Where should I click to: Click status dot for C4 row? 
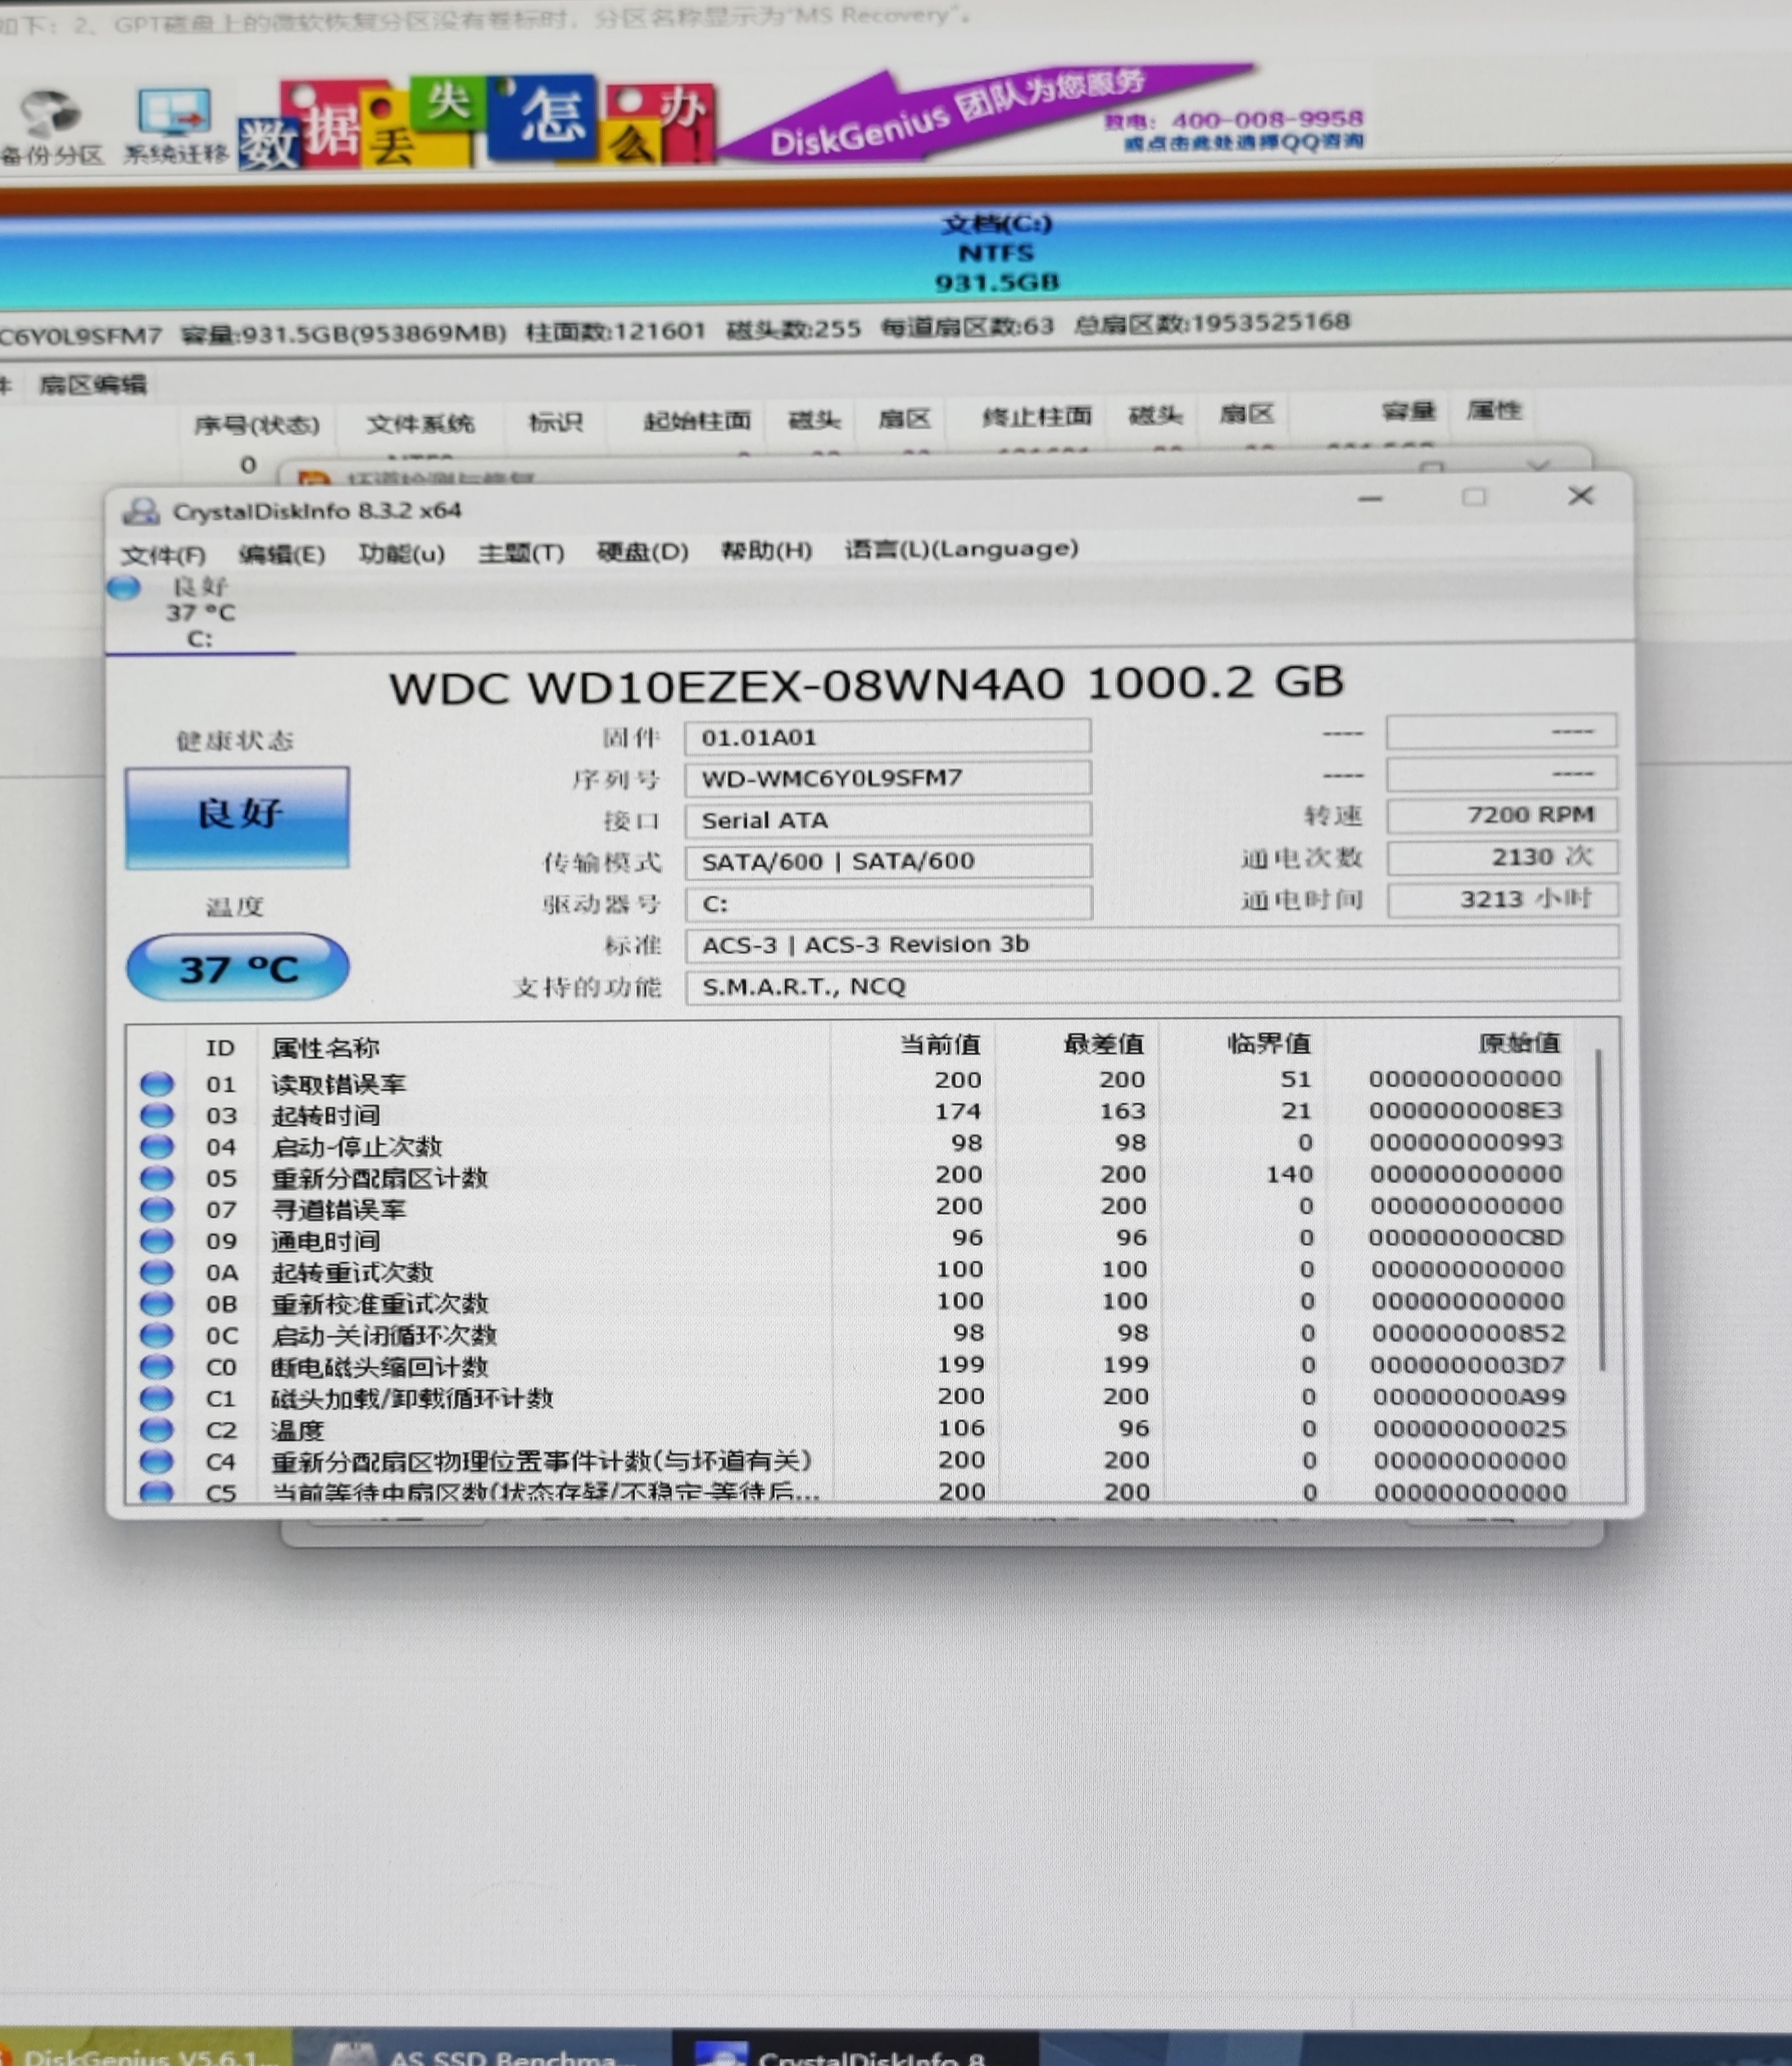click(157, 1461)
